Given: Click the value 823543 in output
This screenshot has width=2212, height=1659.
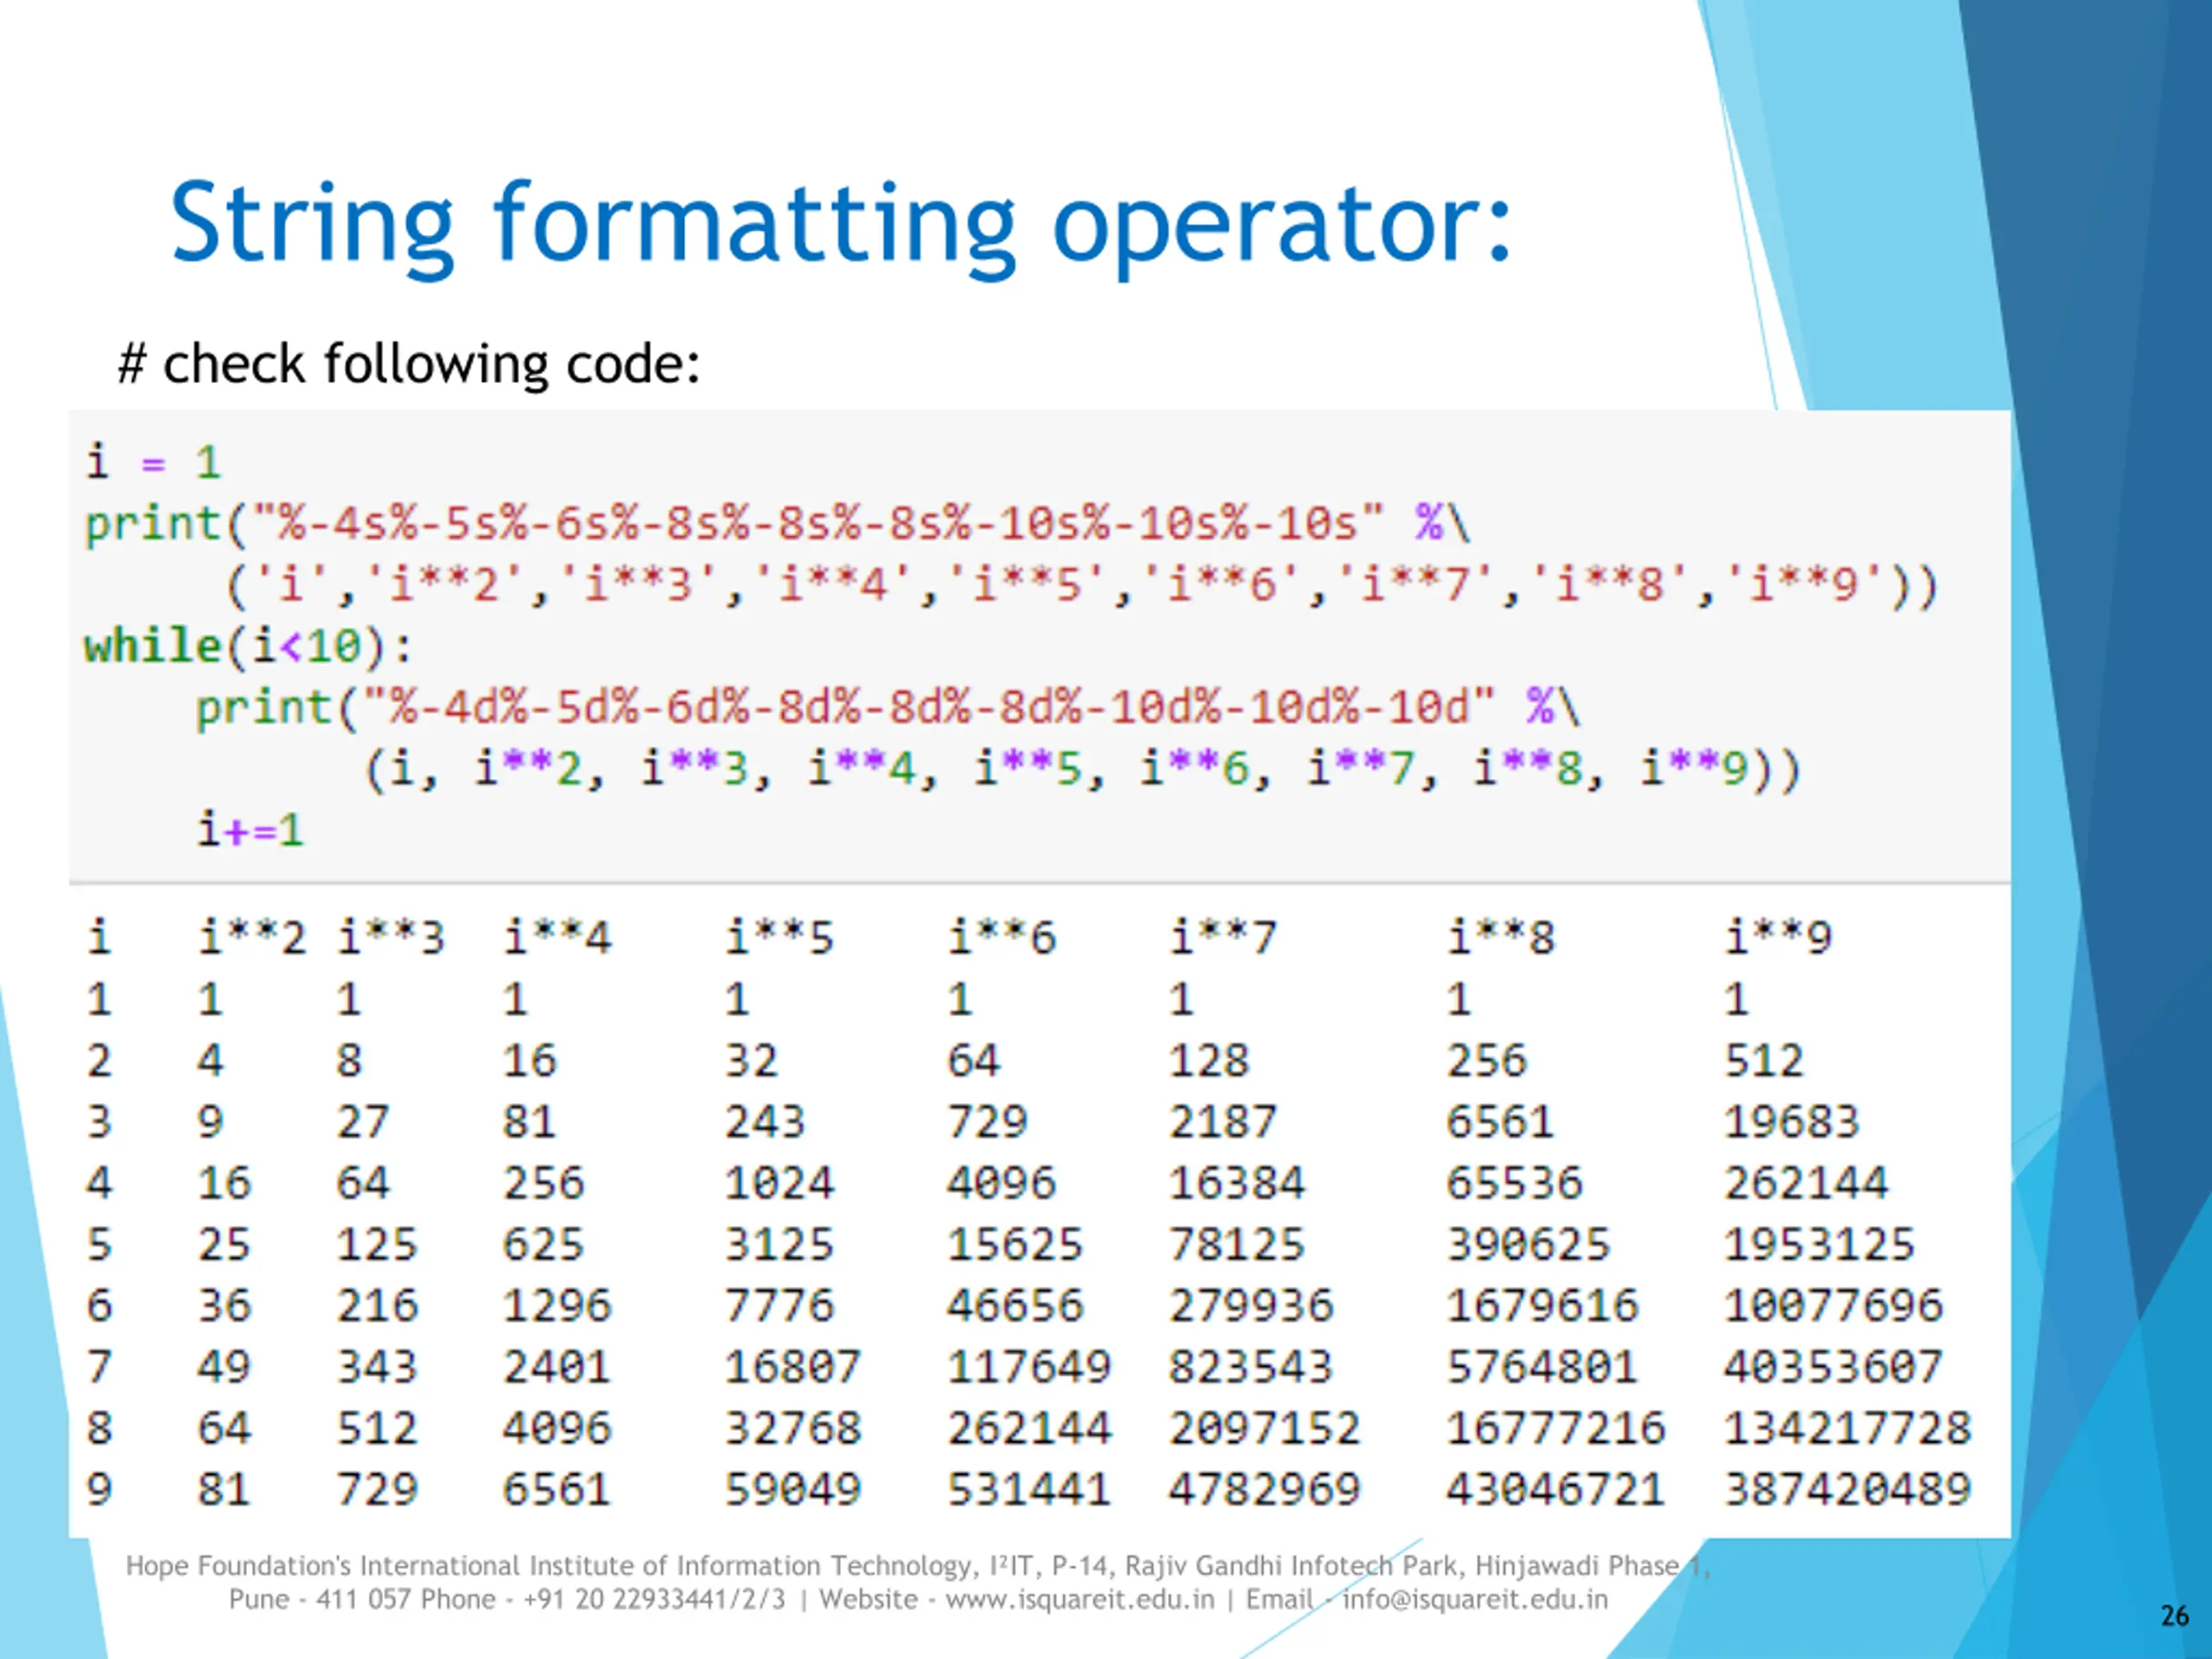Looking at the screenshot, I should coord(1251,1367).
